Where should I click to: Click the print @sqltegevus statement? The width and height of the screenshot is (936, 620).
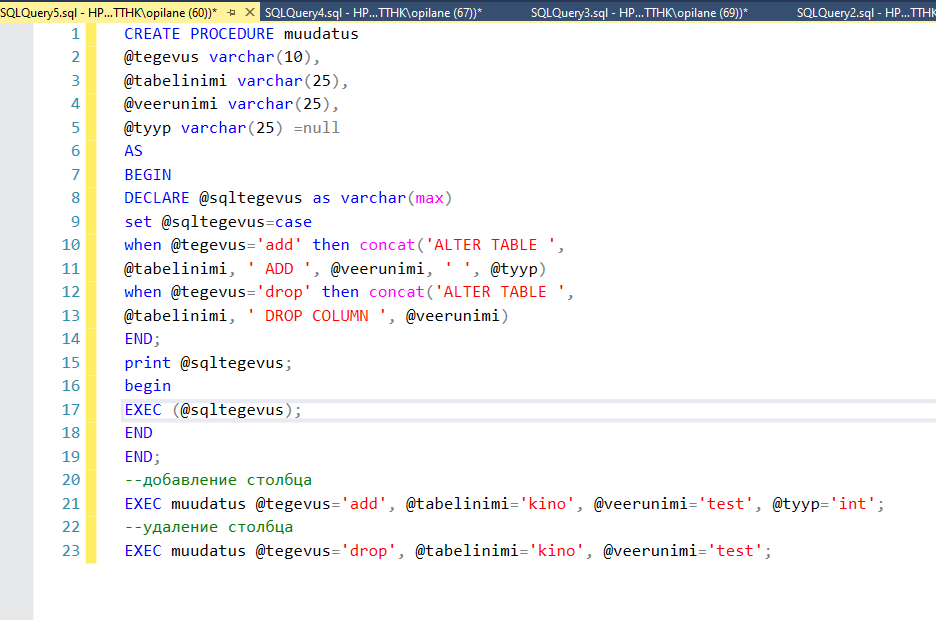tap(208, 363)
